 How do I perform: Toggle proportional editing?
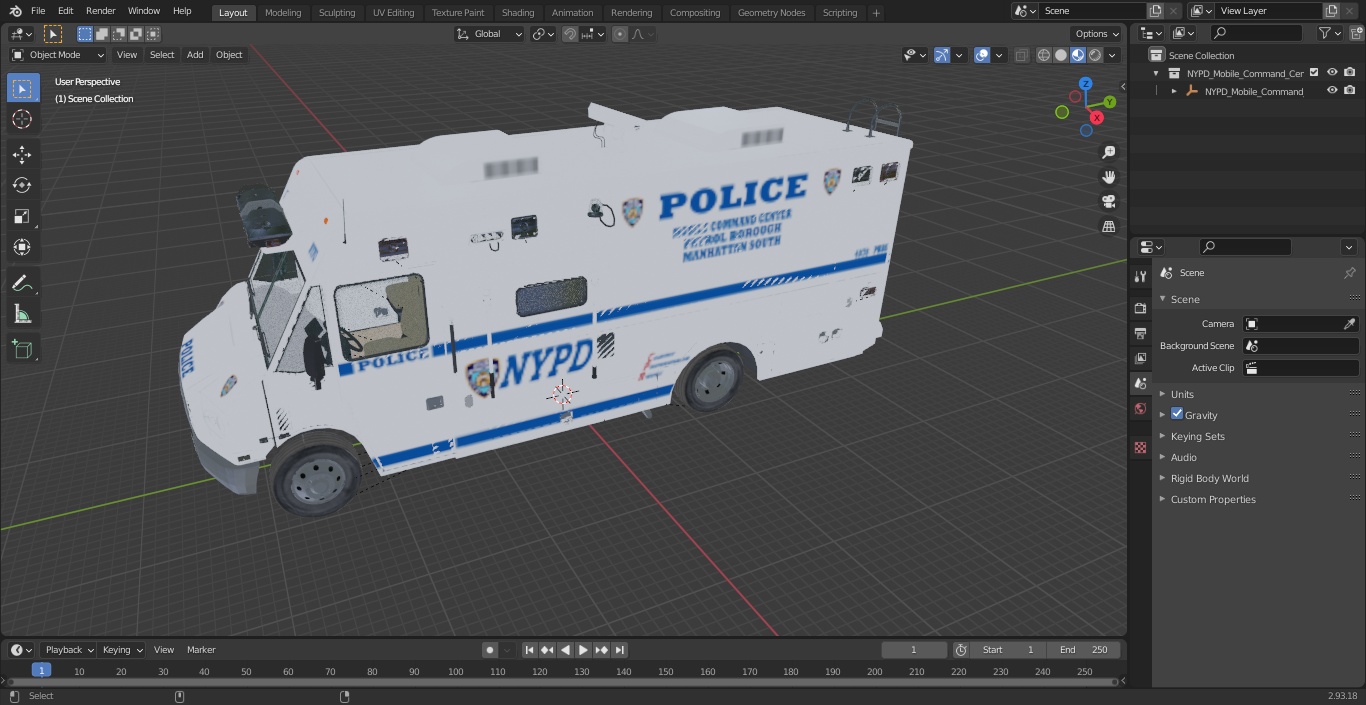tap(620, 34)
